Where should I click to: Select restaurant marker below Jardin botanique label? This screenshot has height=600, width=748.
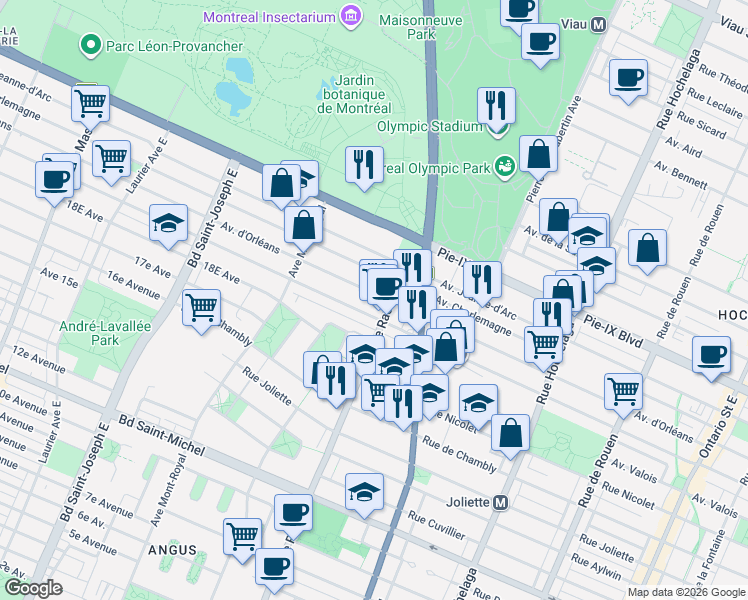(364, 165)
